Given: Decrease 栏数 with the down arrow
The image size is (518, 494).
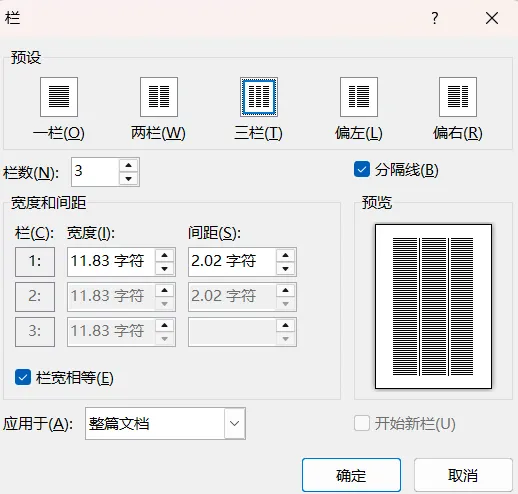Looking at the screenshot, I should pos(129,178).
